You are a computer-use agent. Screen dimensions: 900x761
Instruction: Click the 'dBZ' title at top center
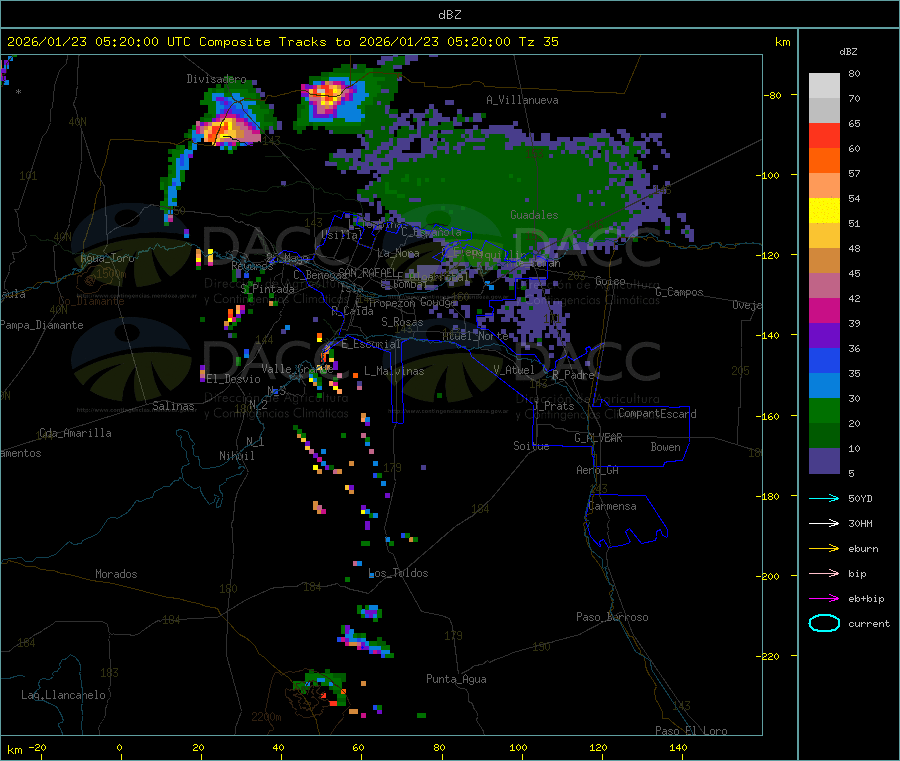tap(449, 14)
